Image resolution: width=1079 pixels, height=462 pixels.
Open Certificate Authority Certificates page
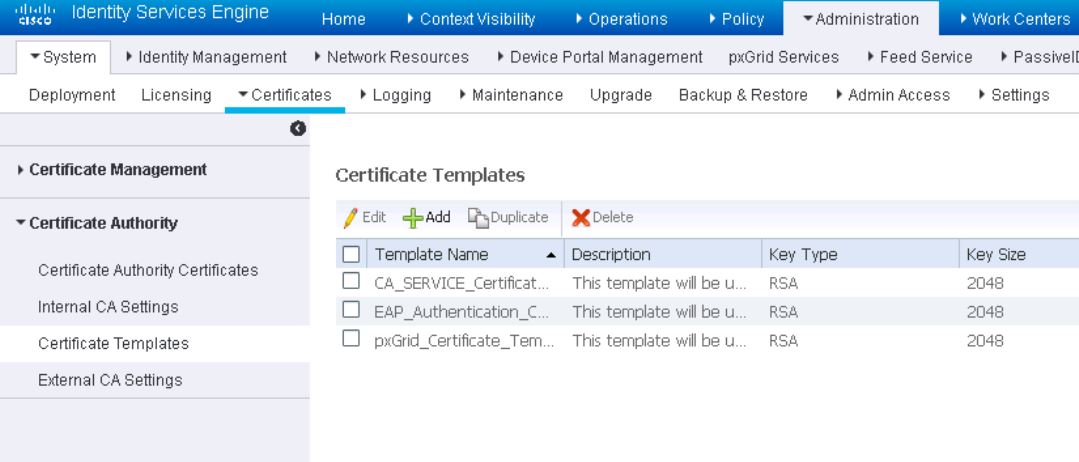coord(148,271)
